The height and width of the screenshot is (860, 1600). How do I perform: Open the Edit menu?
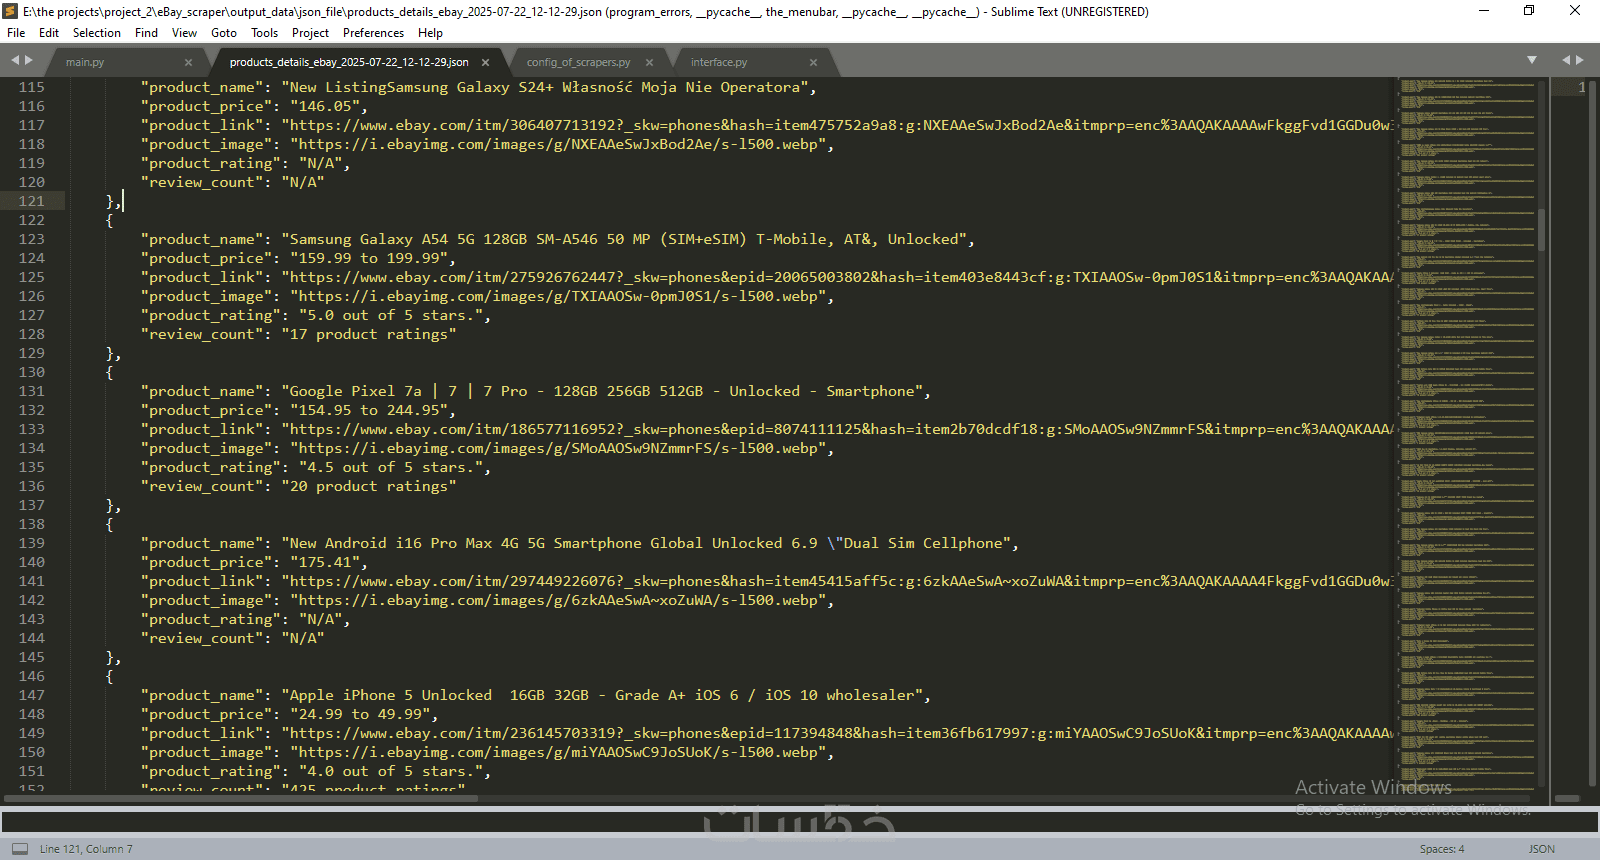pos(49,33)
